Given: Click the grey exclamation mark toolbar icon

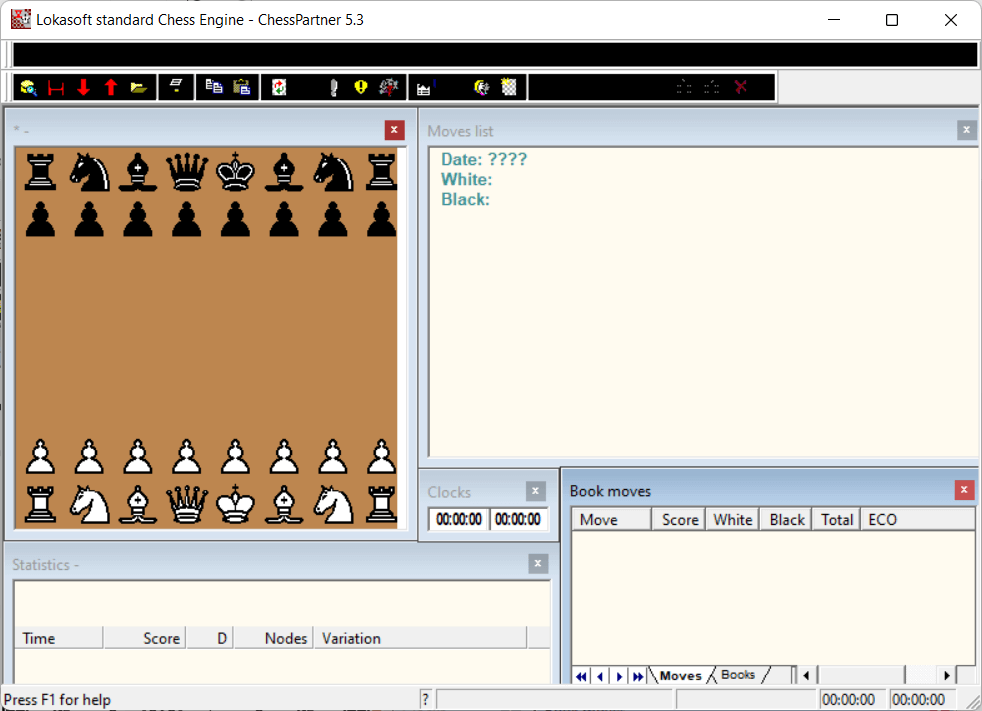Looking at the screenshot, I should click(334, 88).
